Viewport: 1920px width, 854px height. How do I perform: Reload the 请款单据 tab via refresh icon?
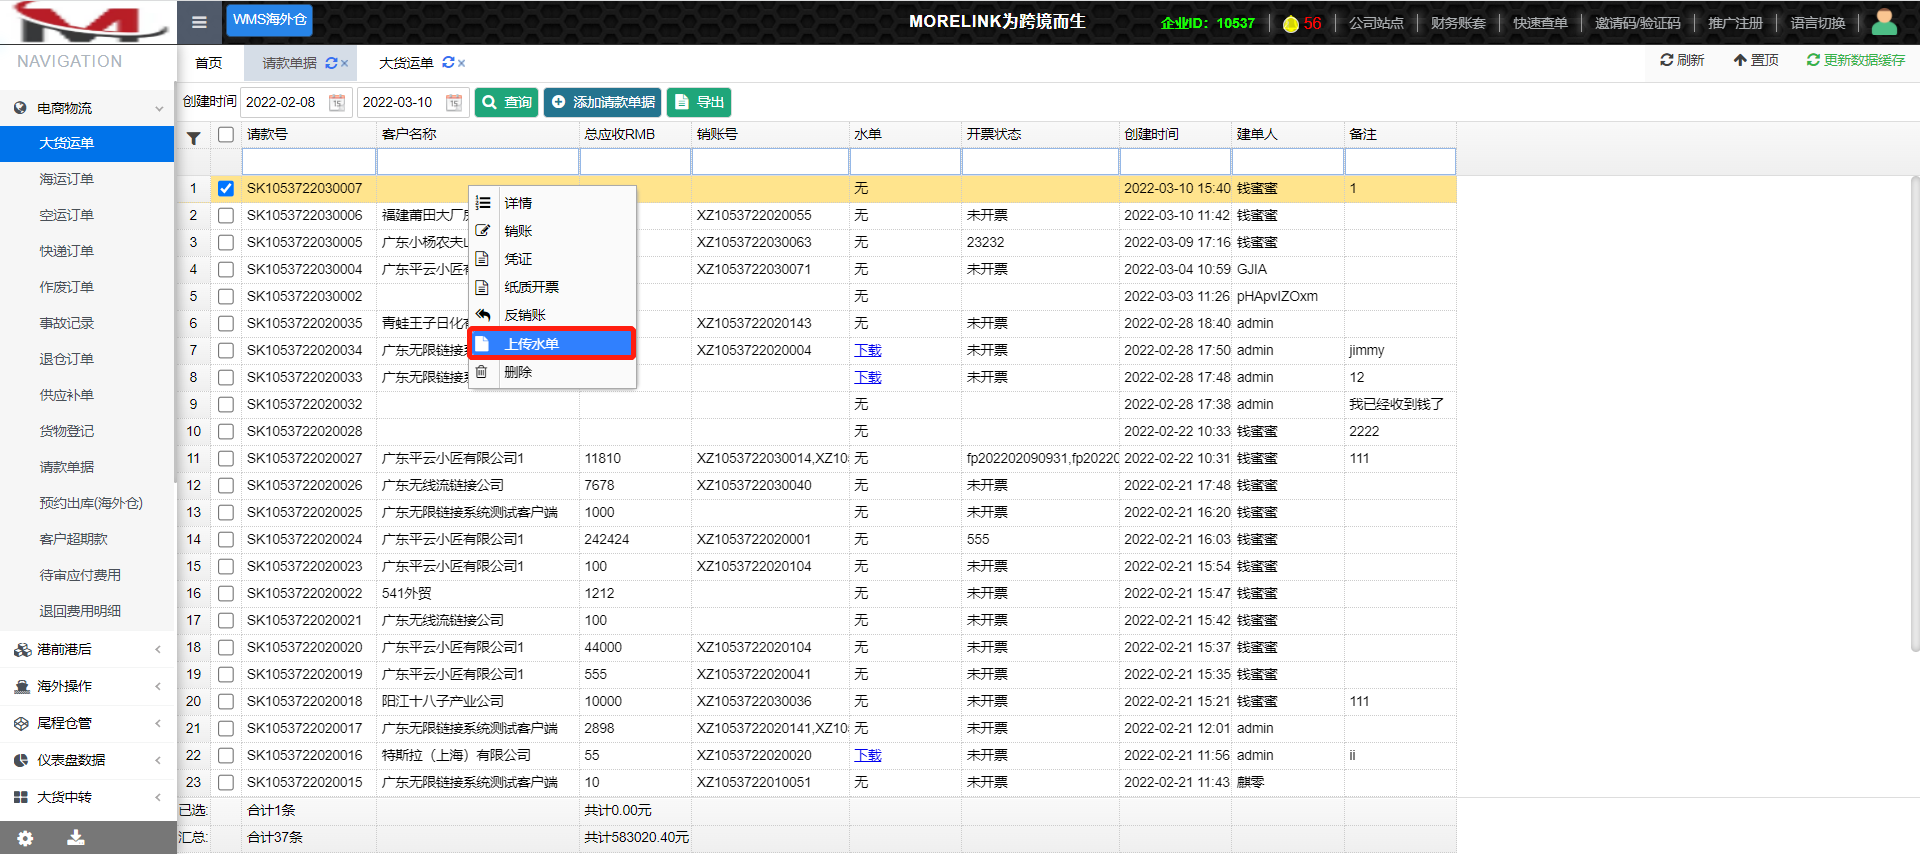[x=331, y=63]
